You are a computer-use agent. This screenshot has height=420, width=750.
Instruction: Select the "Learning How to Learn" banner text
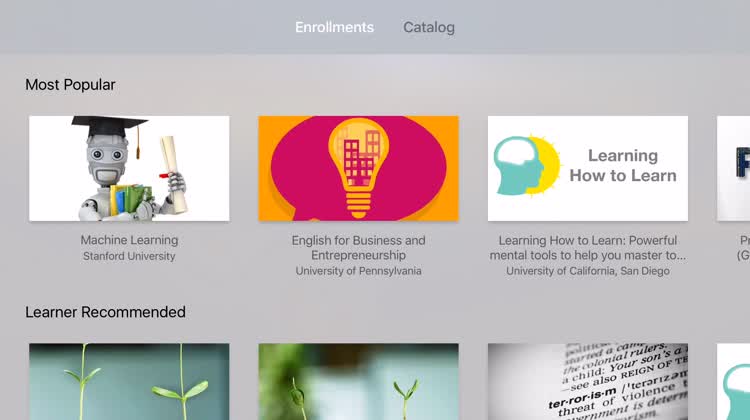[622, 166]
